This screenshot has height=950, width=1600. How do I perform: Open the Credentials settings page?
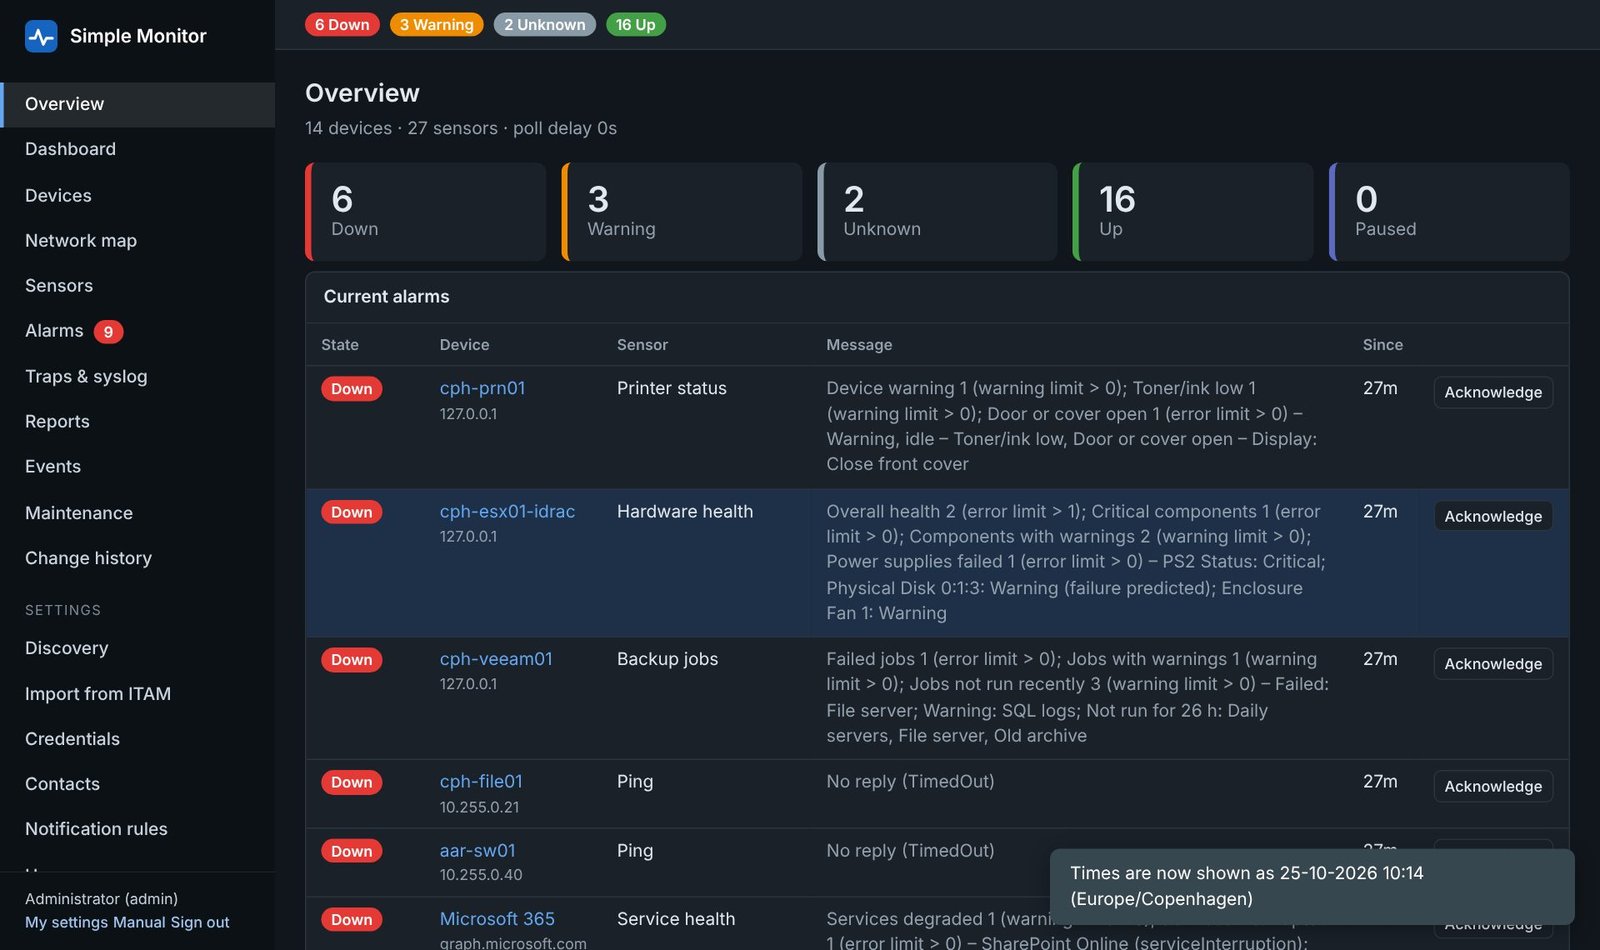point(138,739)
